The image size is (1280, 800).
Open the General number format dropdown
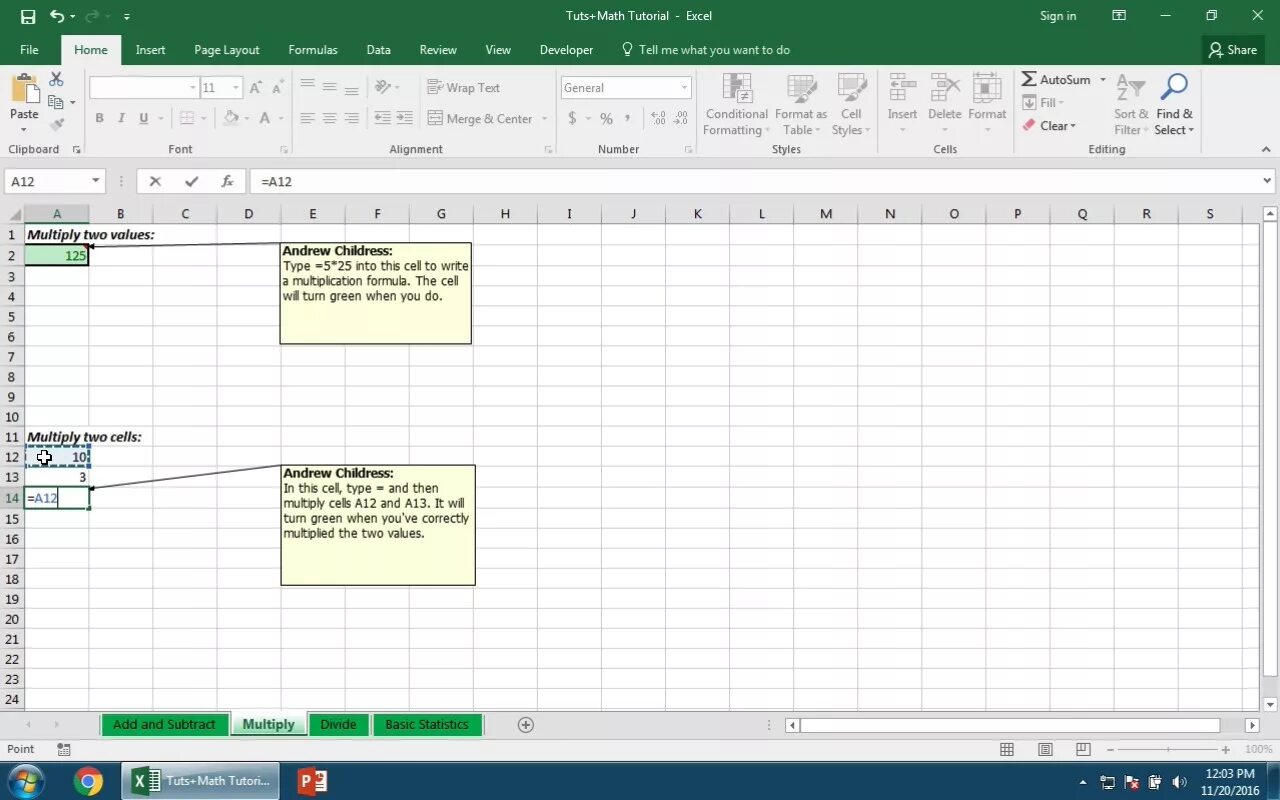click(x=684, y=88)
